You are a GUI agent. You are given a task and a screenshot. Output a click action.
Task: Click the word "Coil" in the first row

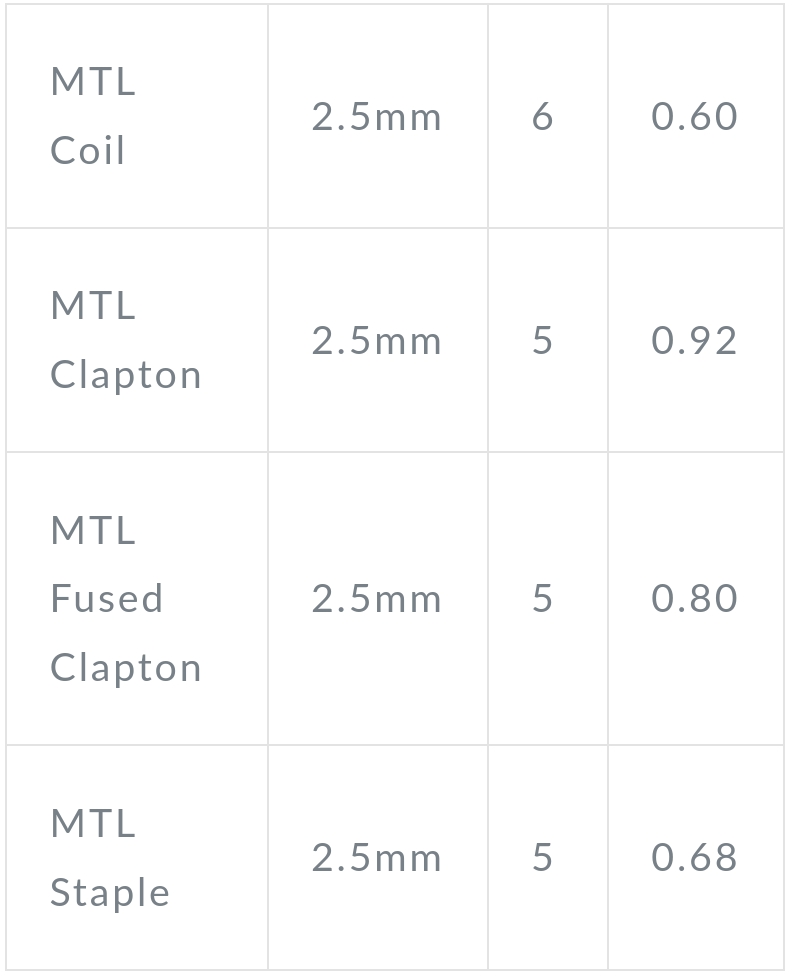[88, 151]
